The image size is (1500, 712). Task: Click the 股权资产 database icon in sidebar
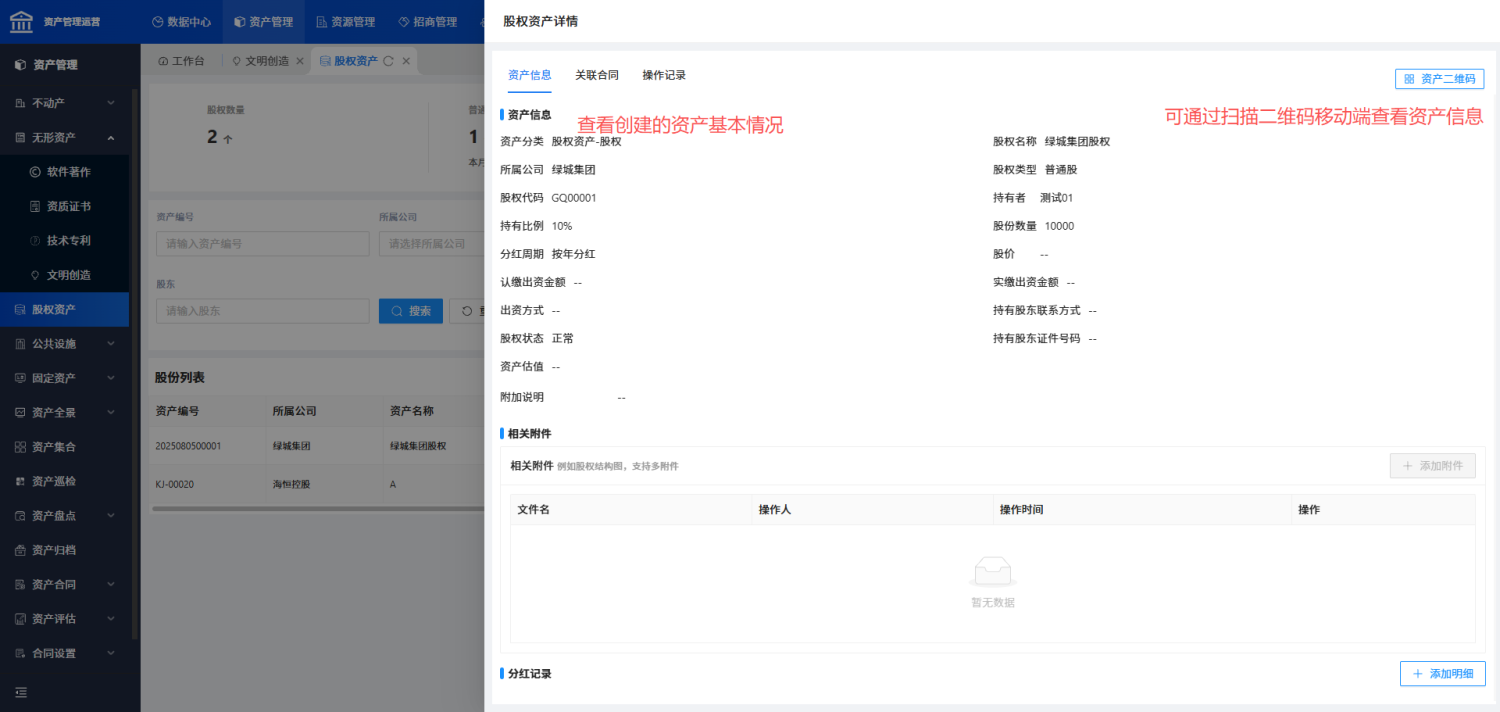point(20,310)
